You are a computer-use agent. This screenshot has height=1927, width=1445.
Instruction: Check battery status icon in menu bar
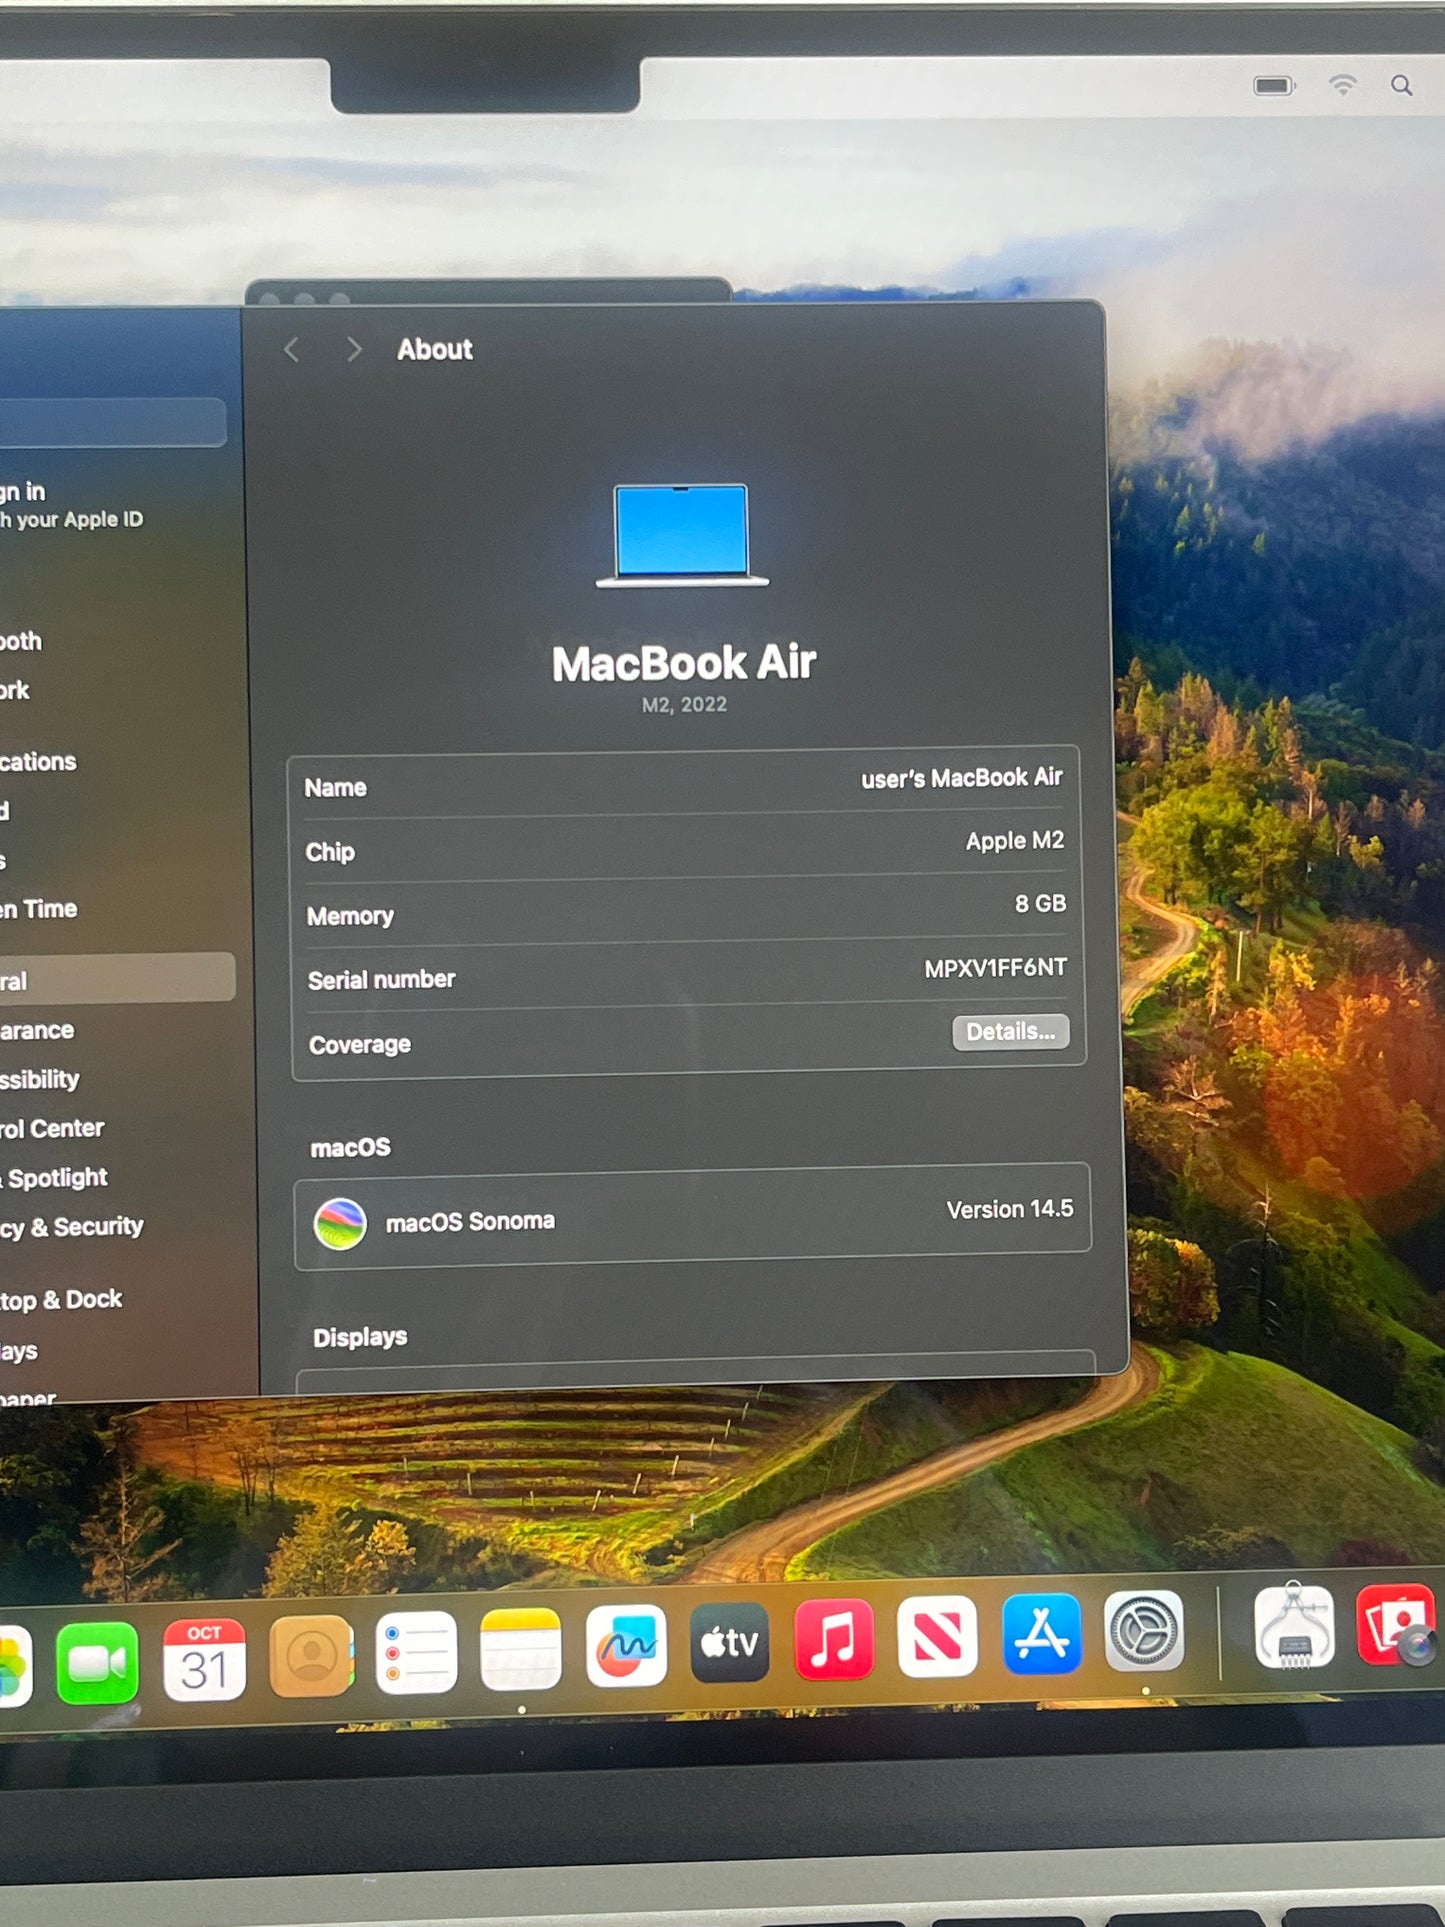click(x=1274, y=86)
